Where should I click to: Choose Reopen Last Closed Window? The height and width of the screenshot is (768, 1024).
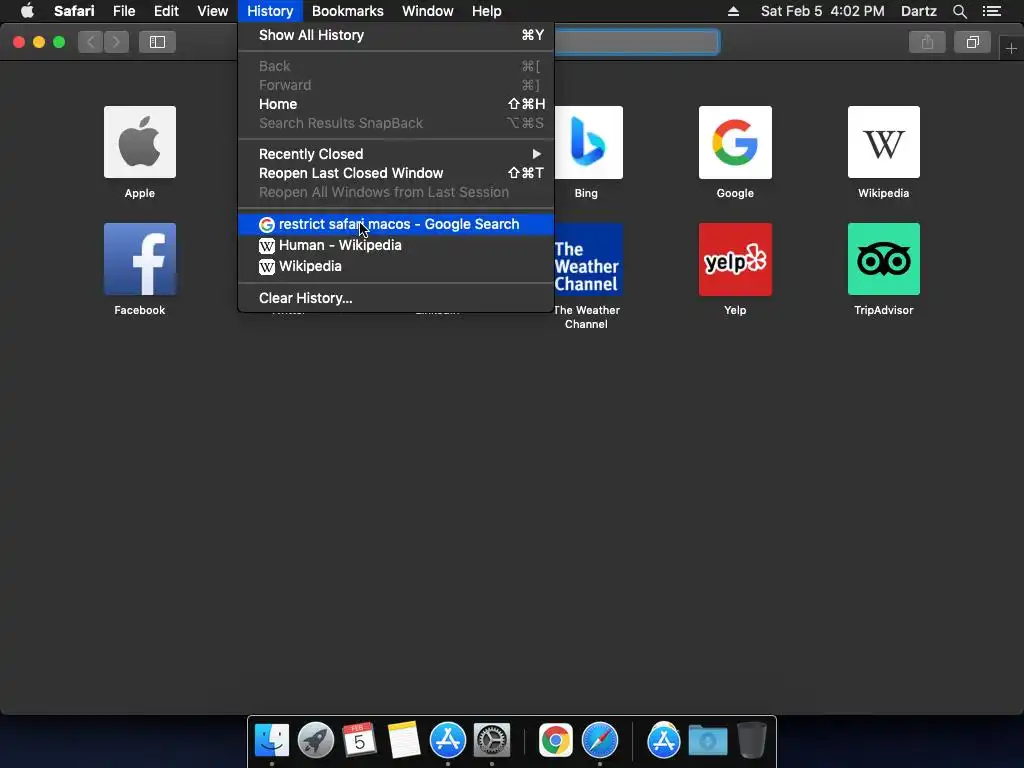pos(396,173)
